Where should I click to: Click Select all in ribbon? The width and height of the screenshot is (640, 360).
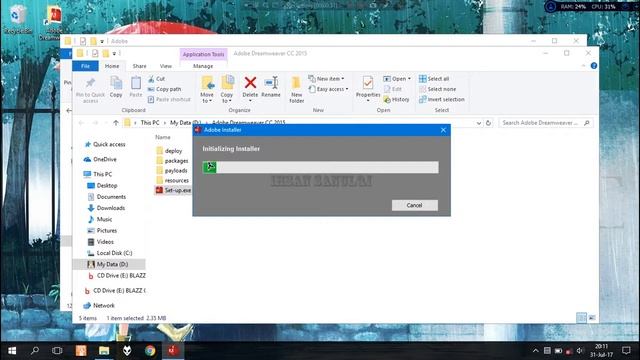coord(434,79)
